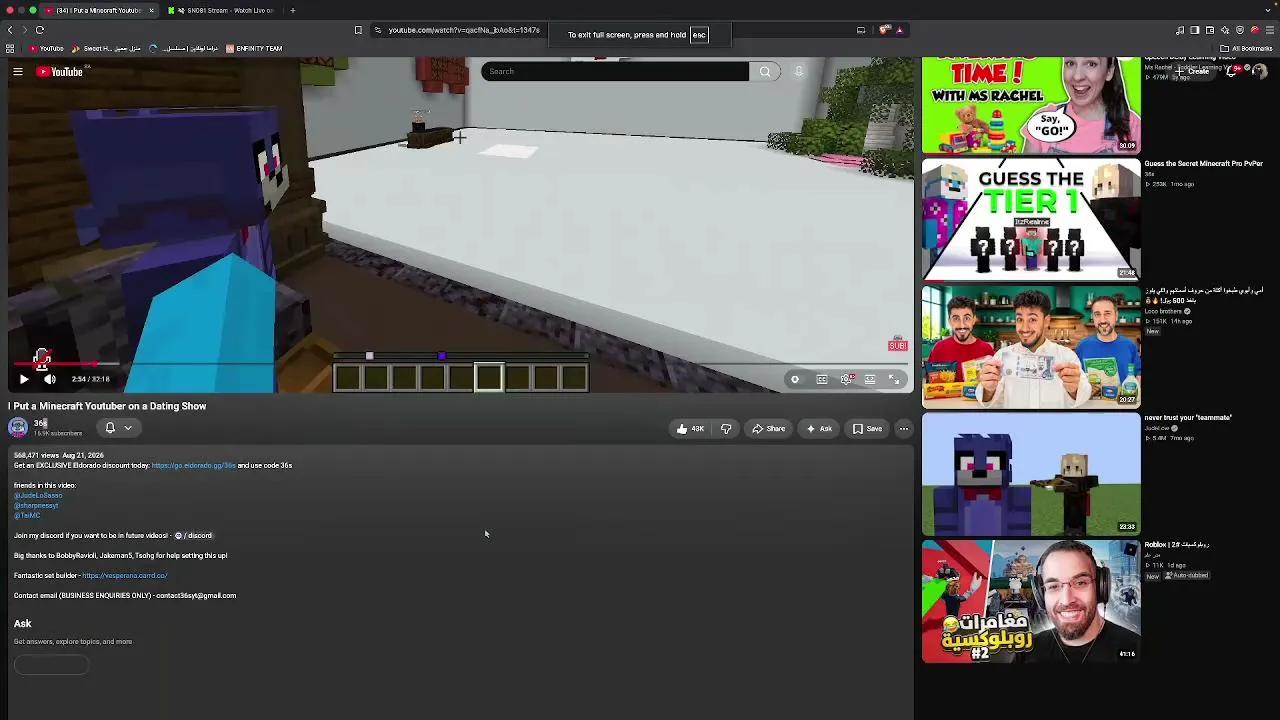The width and height of the screenshot is (1280, 720).
Task: Save the video to a playlist
Action: tap(867, 429)
